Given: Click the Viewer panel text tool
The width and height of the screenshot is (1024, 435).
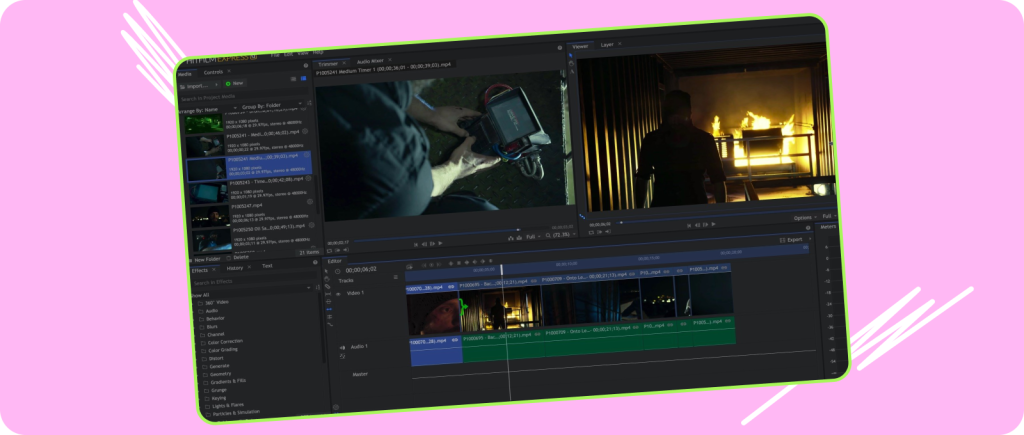Looking at the screenshot, I should tap(571, 71).
